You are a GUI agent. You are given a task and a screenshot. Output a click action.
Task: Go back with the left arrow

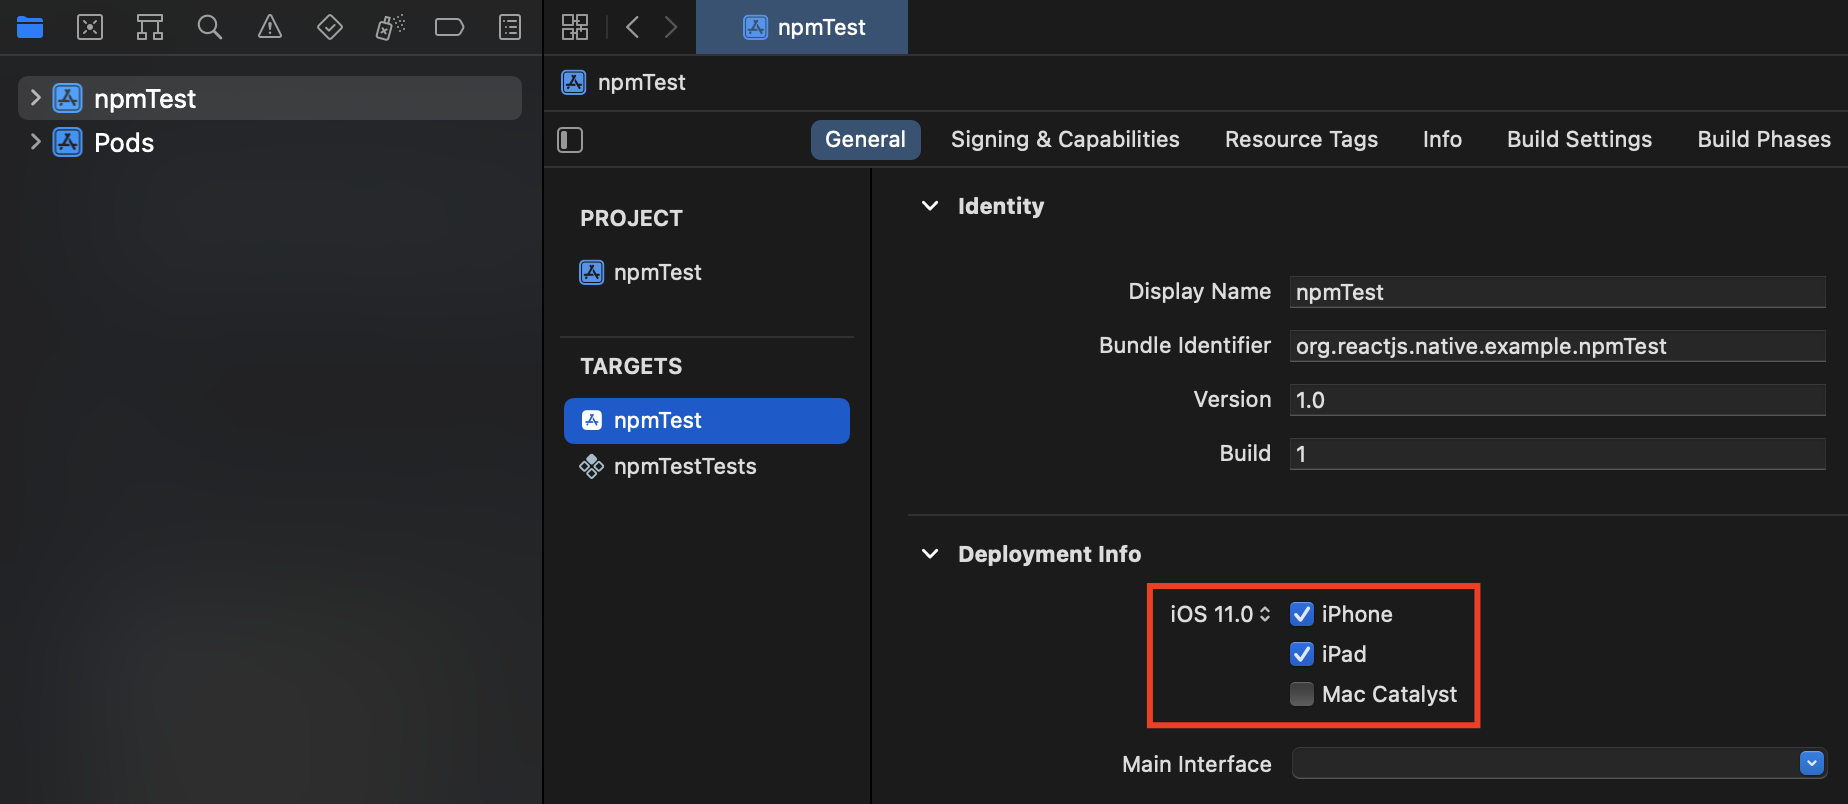632,27
